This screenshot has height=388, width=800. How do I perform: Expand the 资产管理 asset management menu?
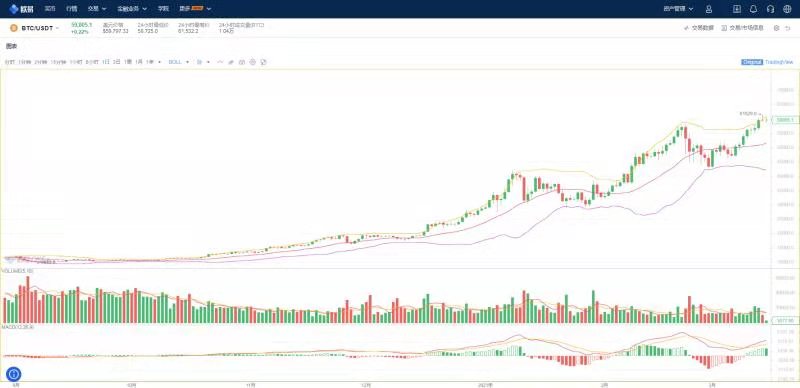point(678,9)
